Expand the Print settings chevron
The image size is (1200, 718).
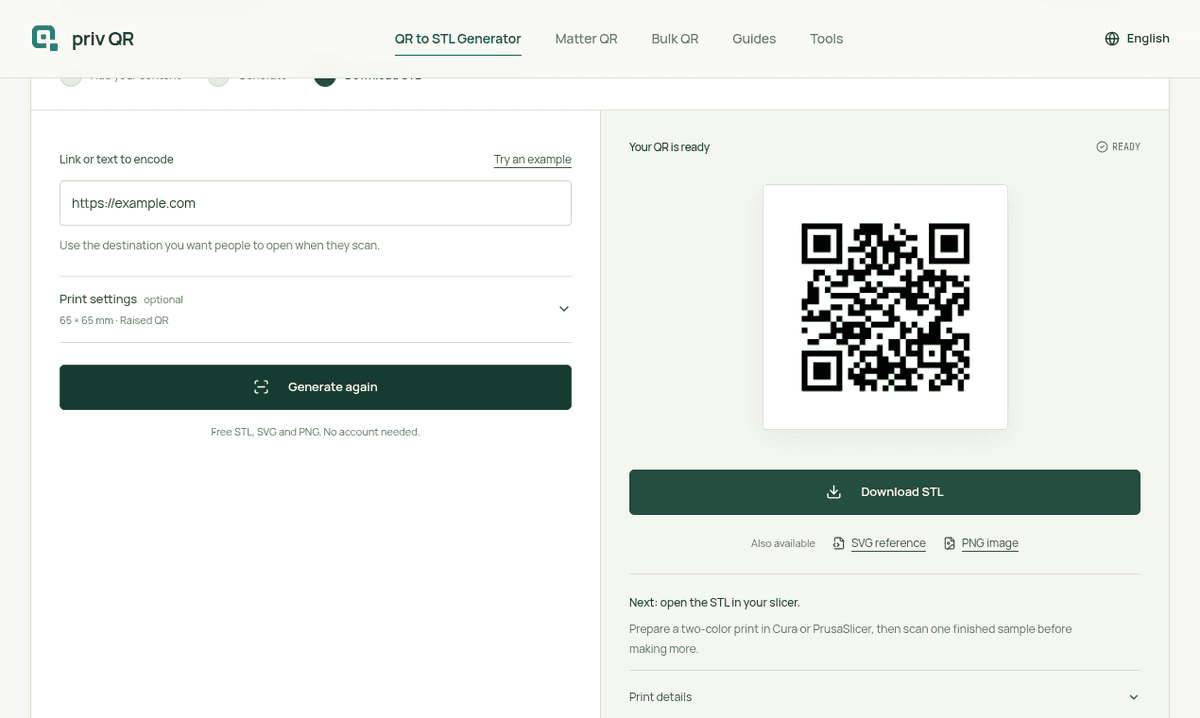click(x=564, y=309)
